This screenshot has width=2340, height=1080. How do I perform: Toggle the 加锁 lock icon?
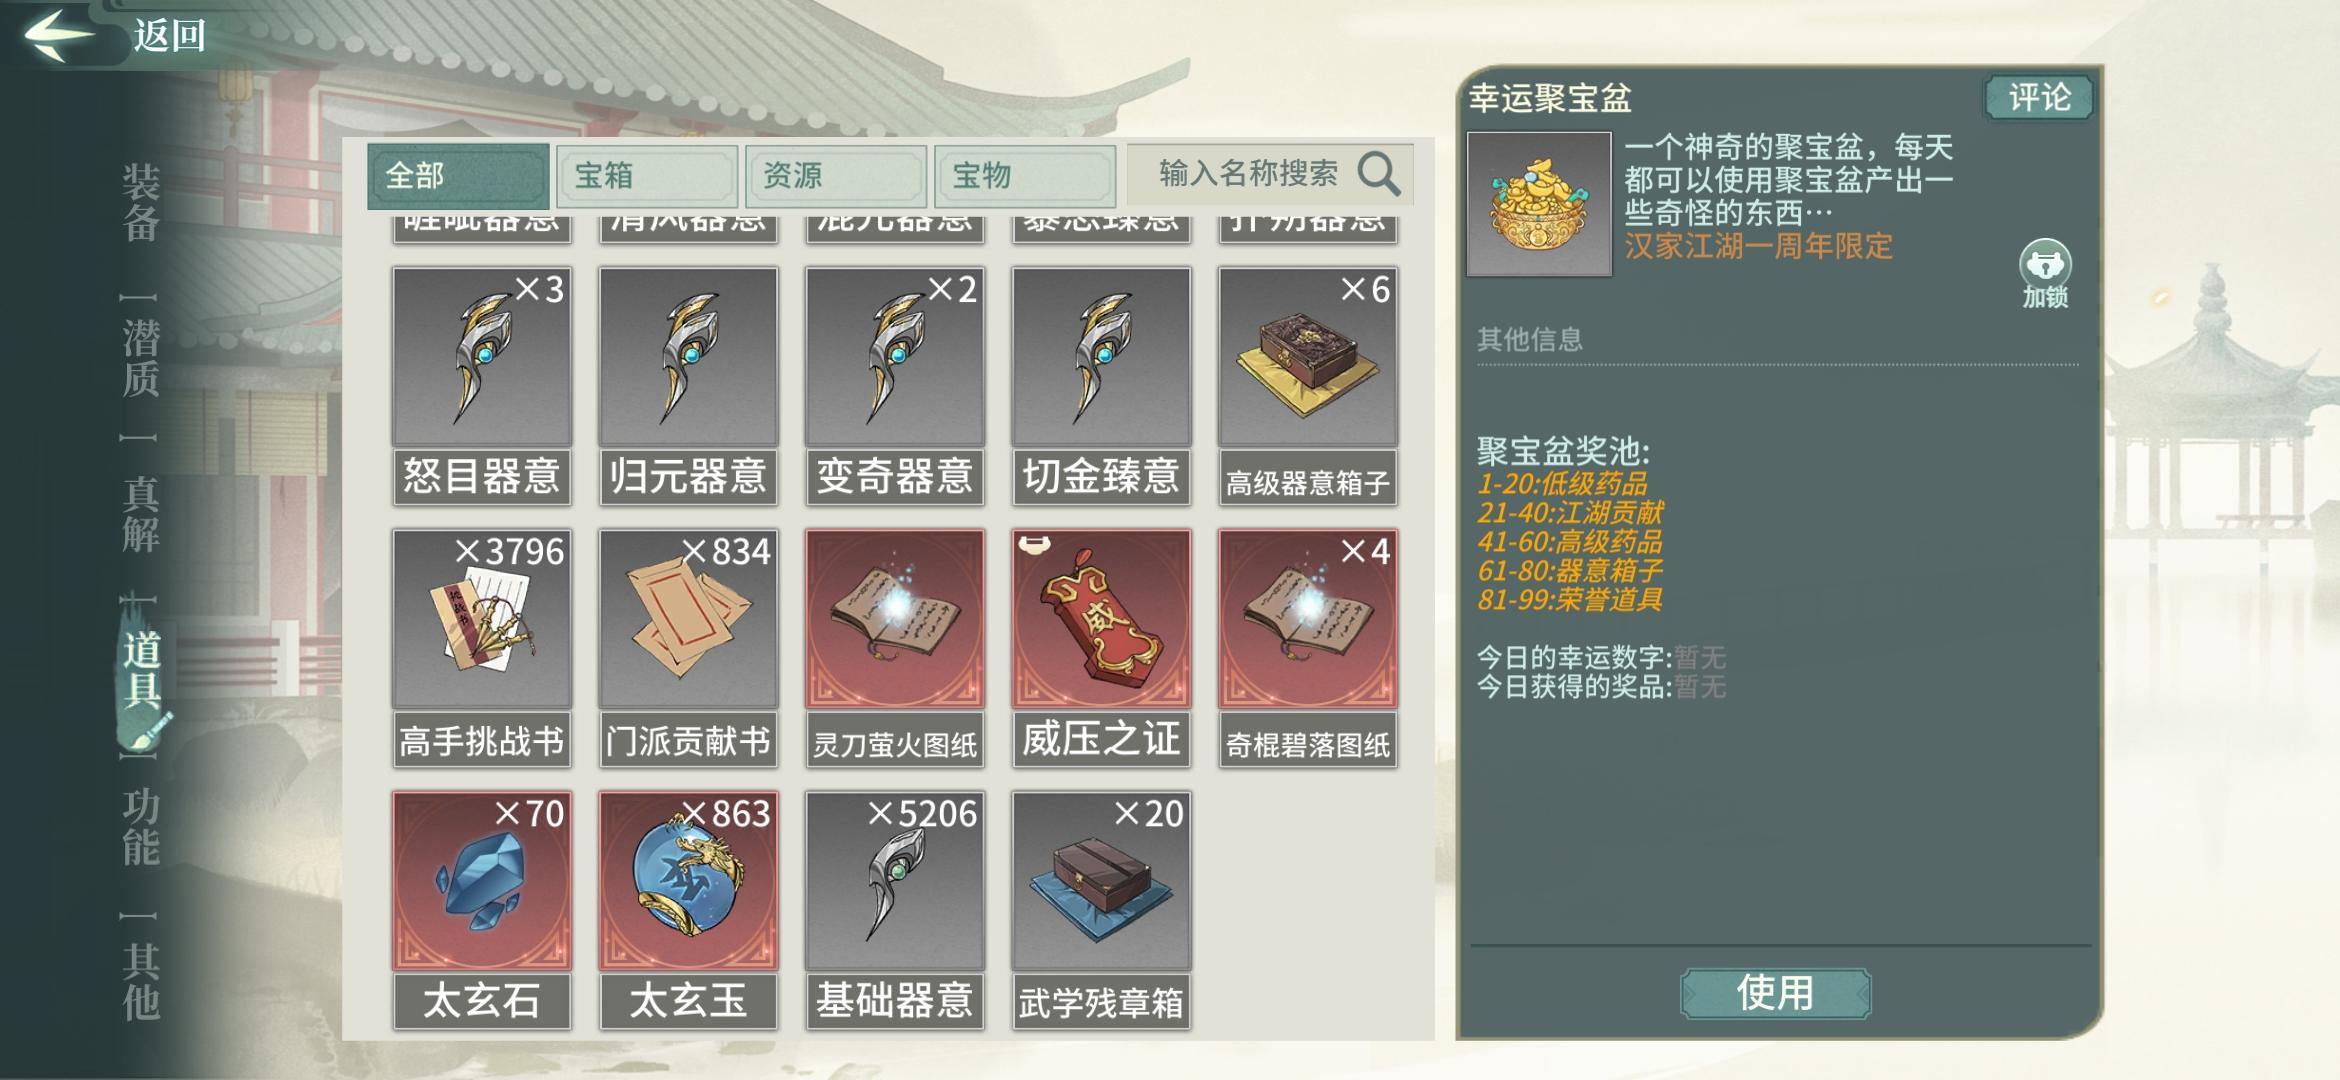(x=2045, y=274)
